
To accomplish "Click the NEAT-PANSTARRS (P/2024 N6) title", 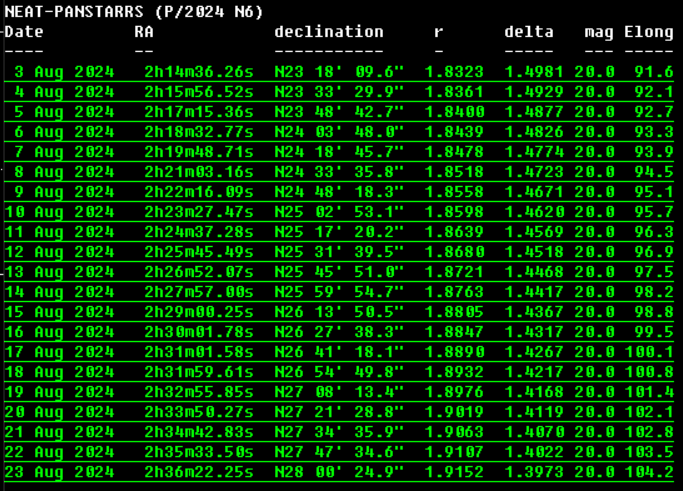I will pos(134,11).
